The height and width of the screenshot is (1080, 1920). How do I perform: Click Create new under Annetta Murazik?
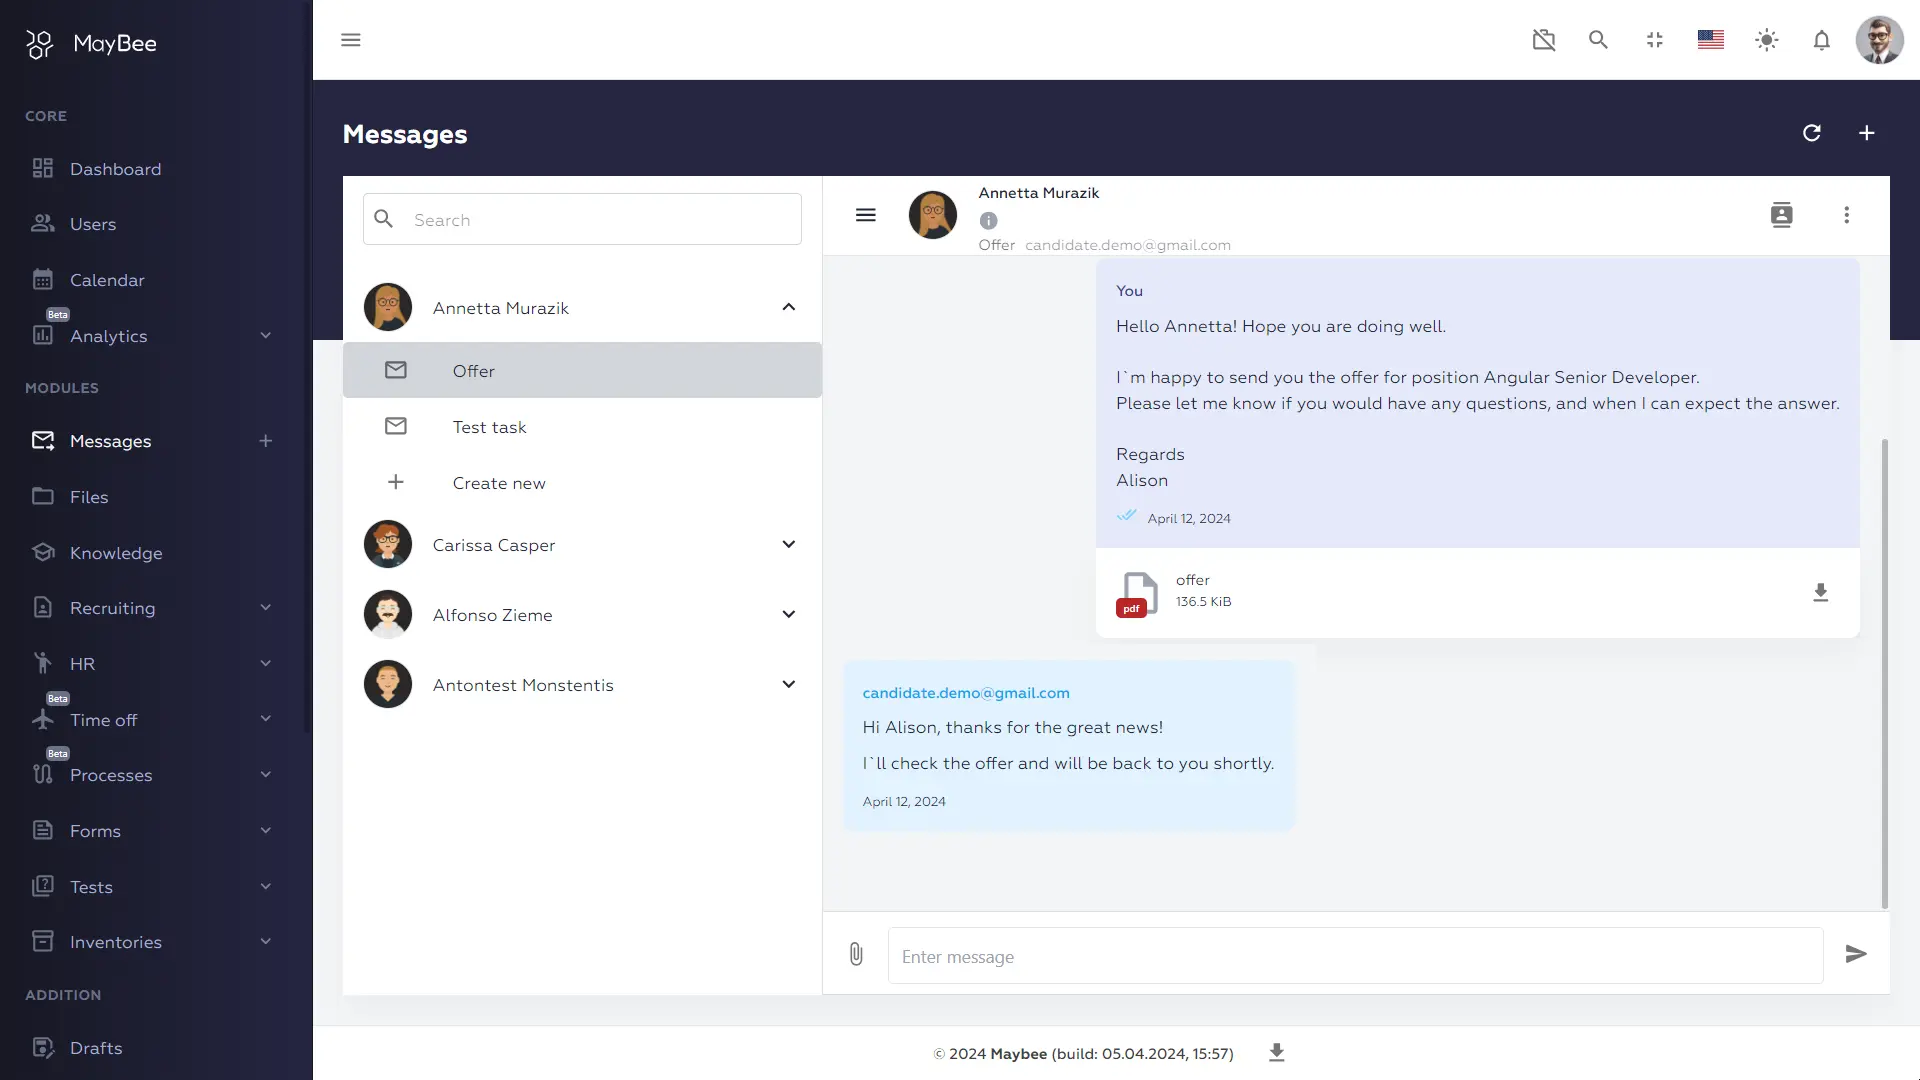point(498,483)
